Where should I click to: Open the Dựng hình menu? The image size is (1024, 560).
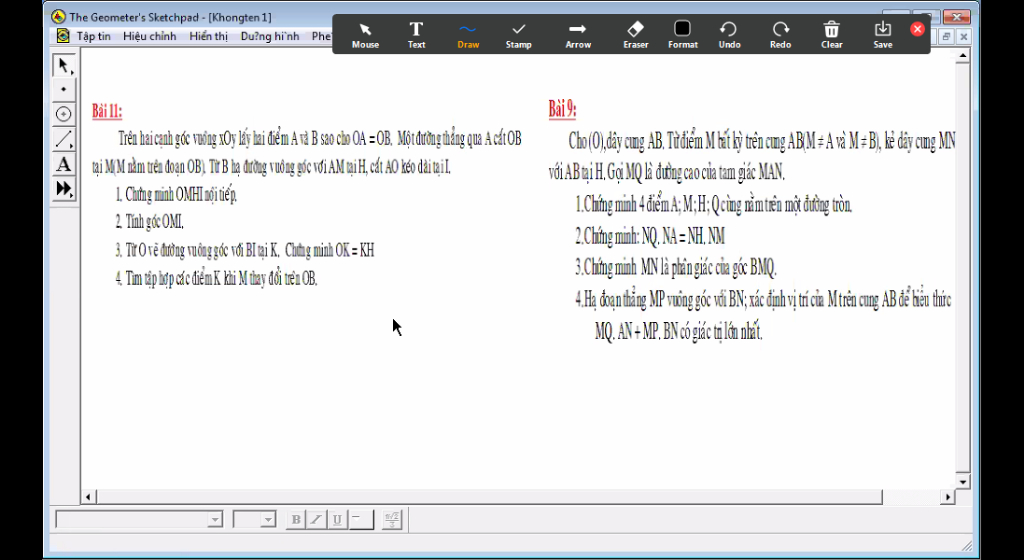coord(270,36)
